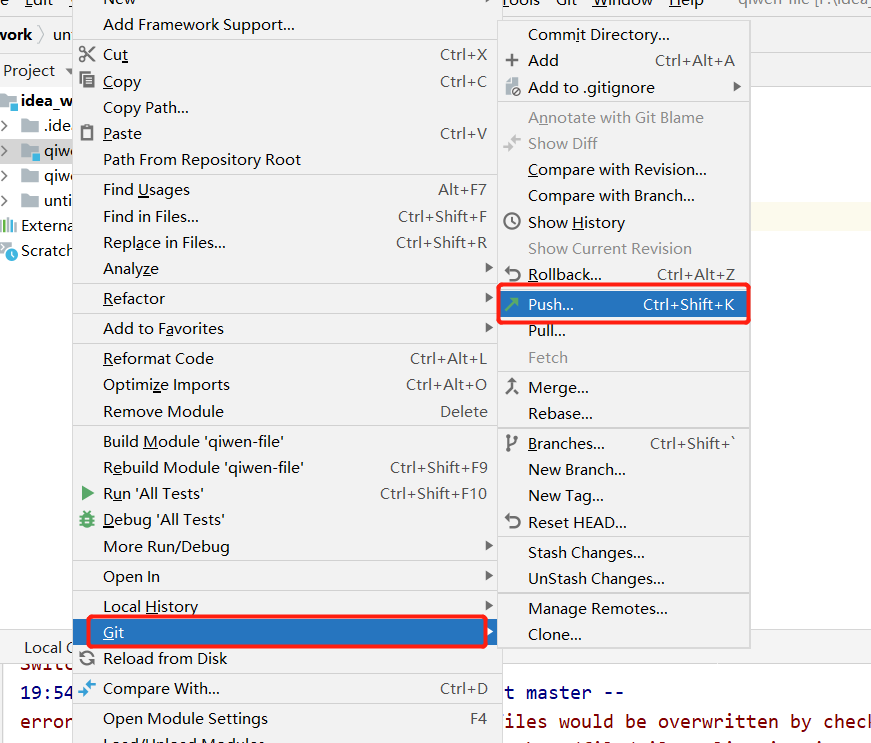This screenshot has height=743, width=871.
Task: Select Rebuild Module 'qiwen-file'
Action: coord(285,467)
